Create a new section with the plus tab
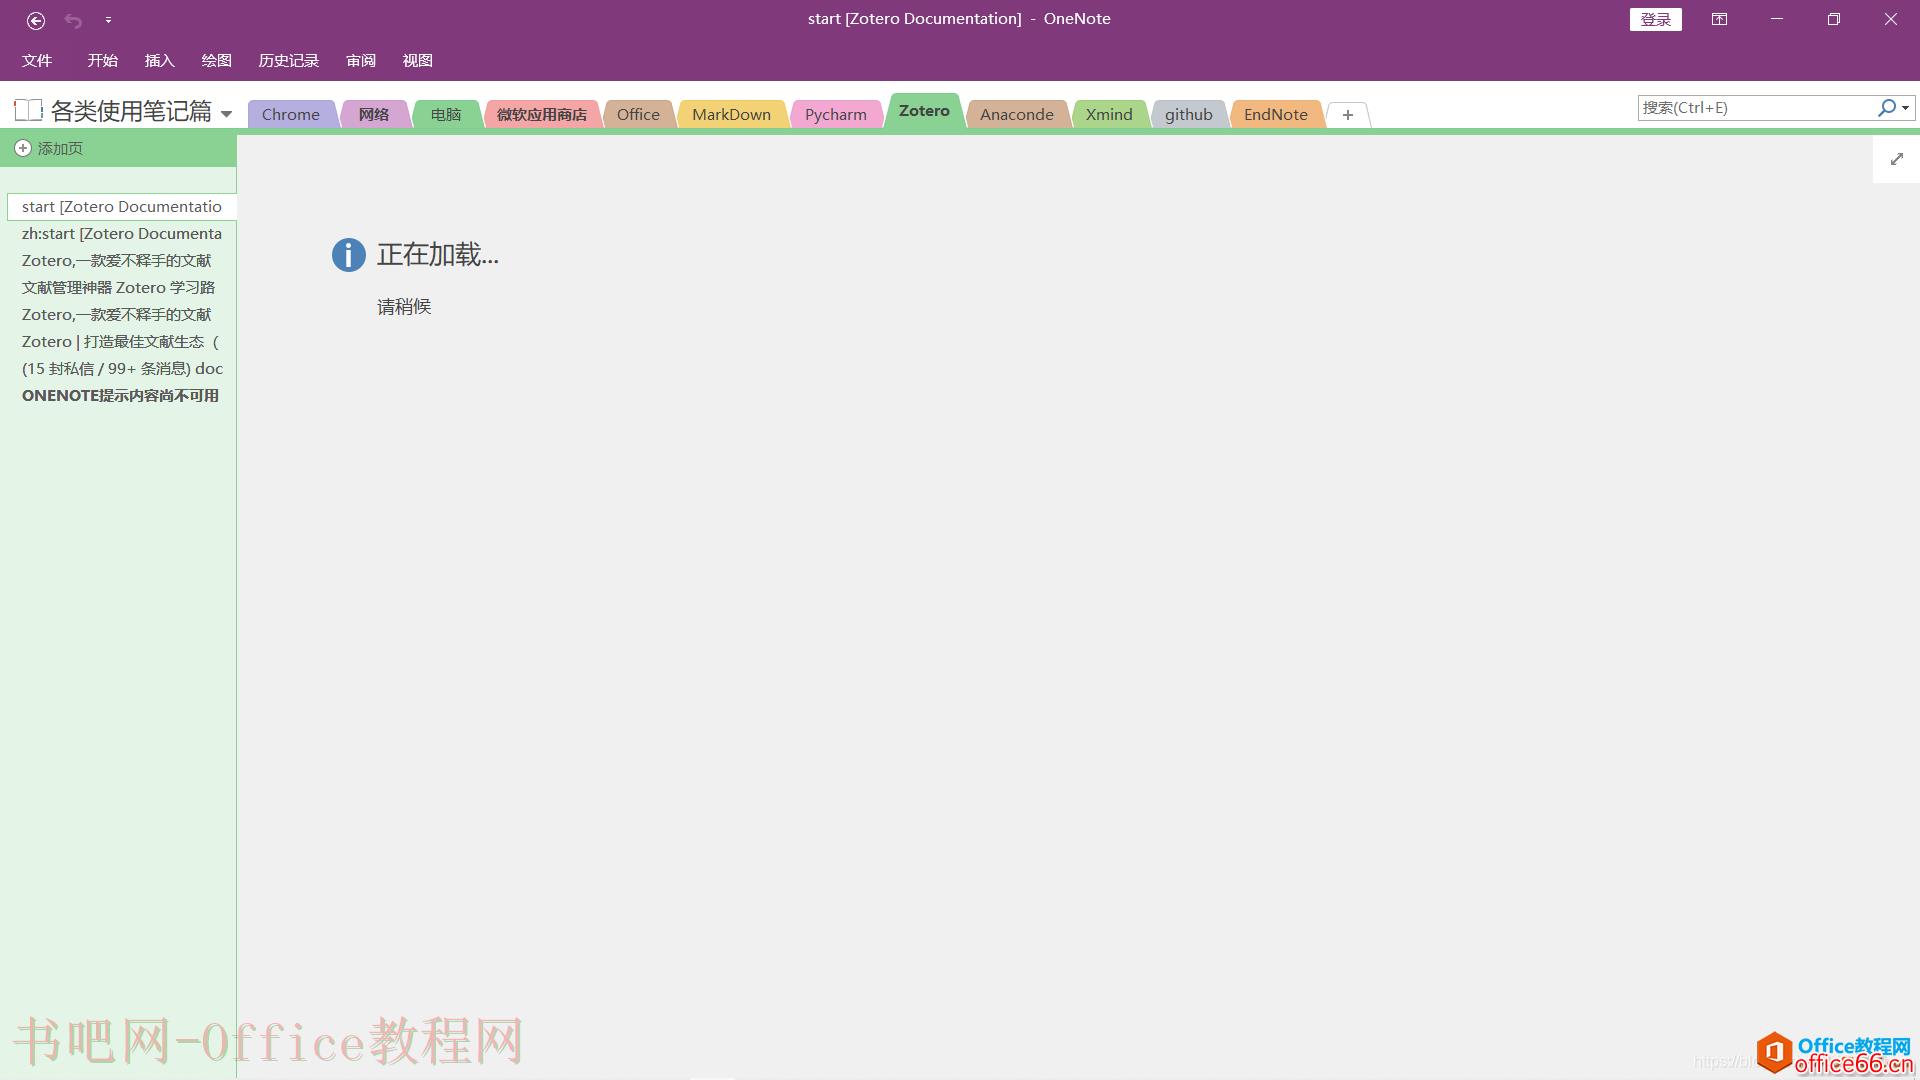This screenshot has height=1080, width=1920. pyautogui.click(x=1348, y=115)
